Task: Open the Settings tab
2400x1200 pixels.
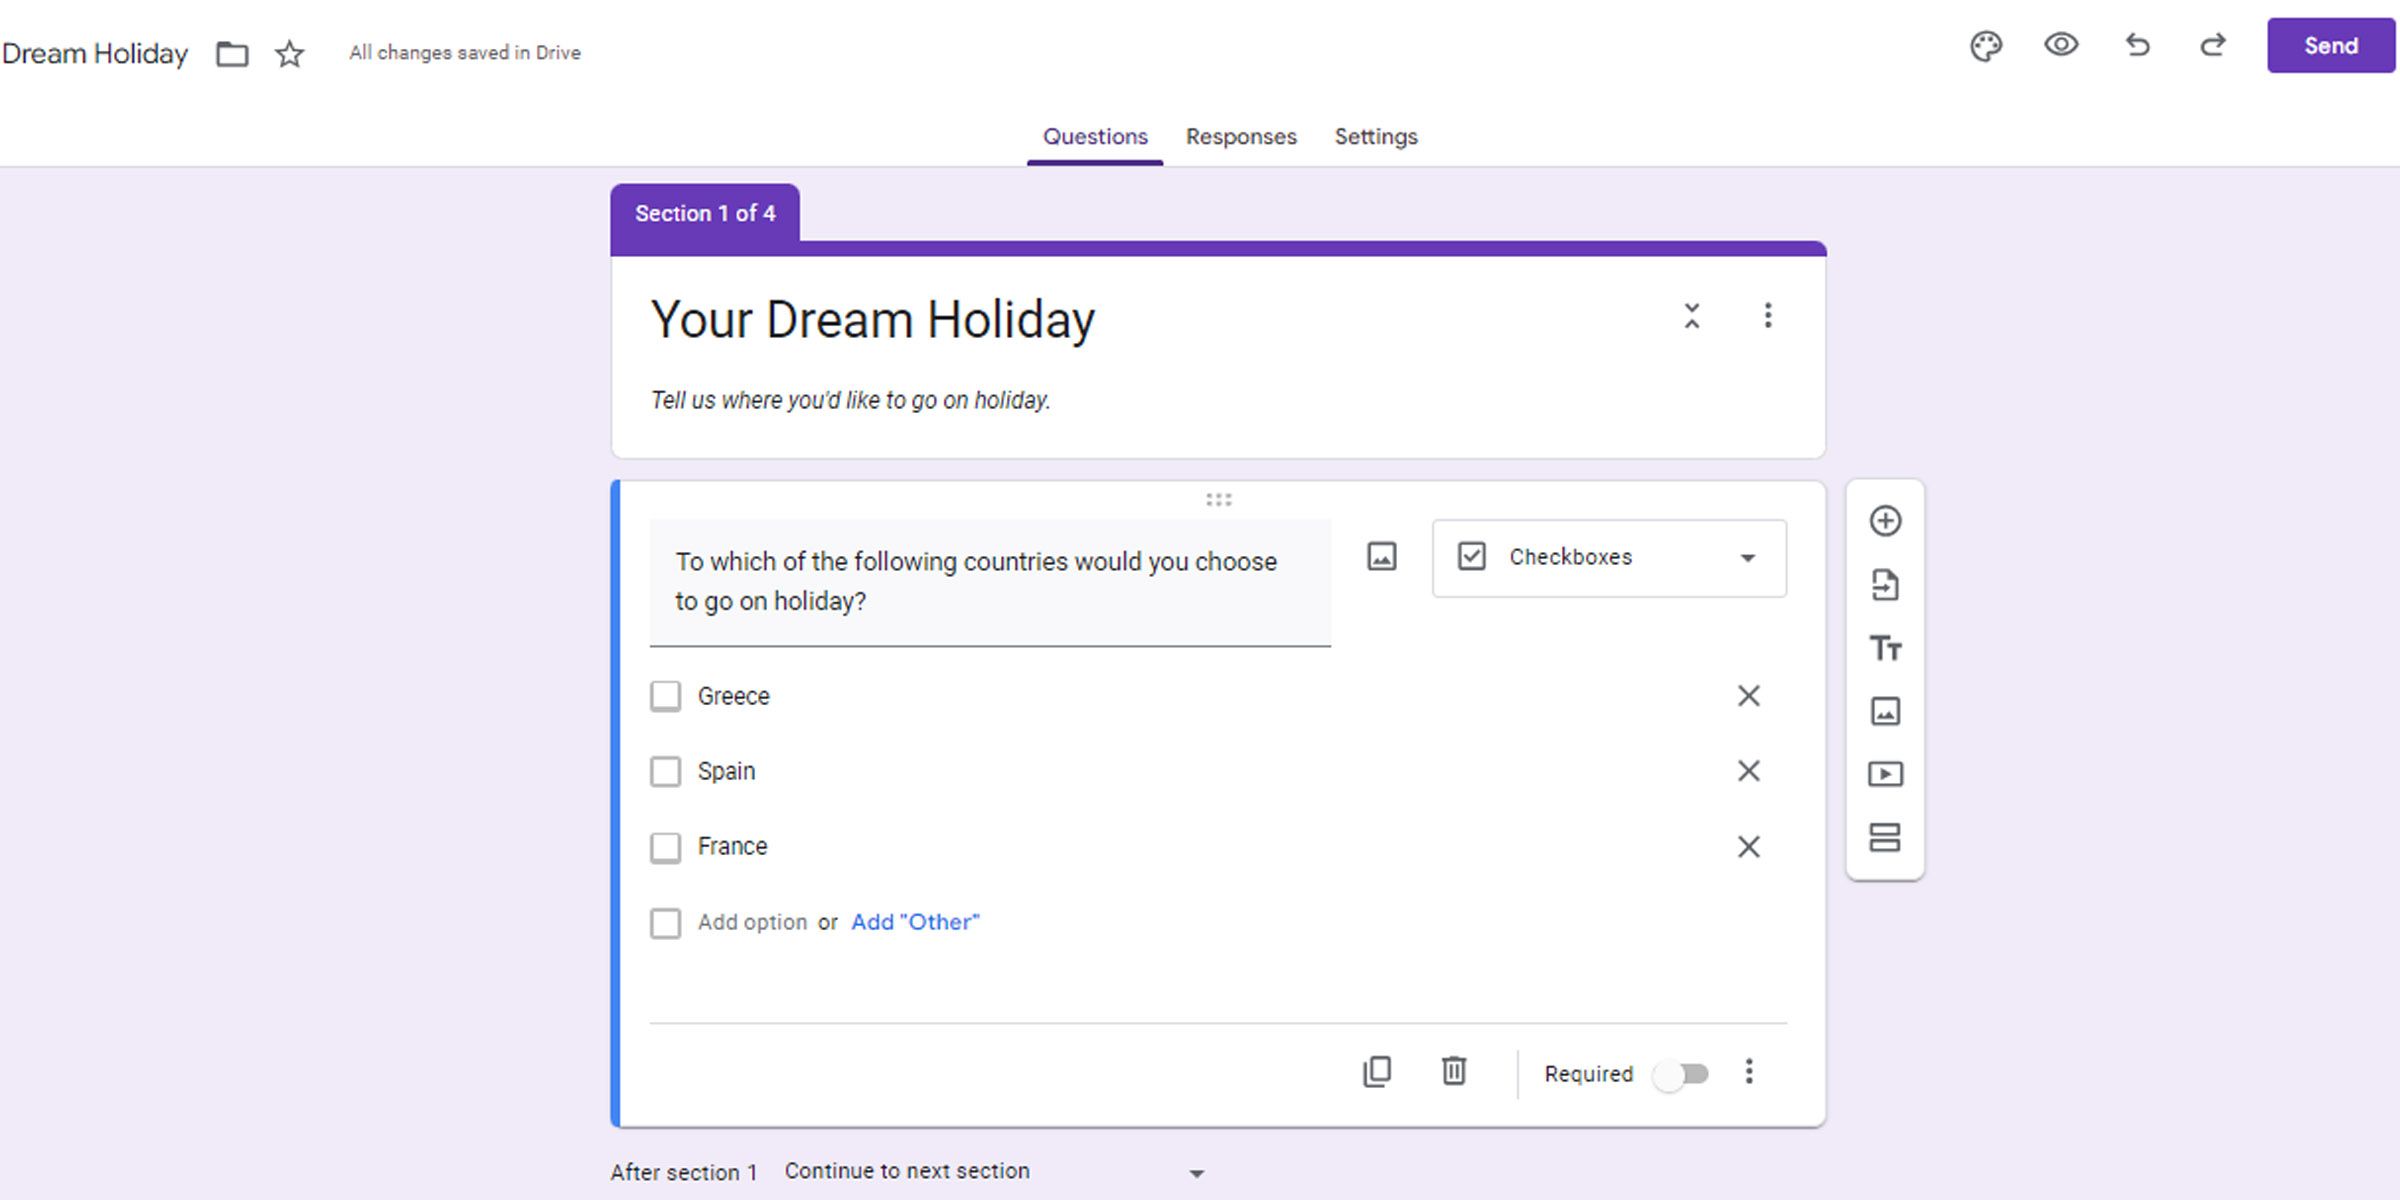Action: pos(1375,137)
